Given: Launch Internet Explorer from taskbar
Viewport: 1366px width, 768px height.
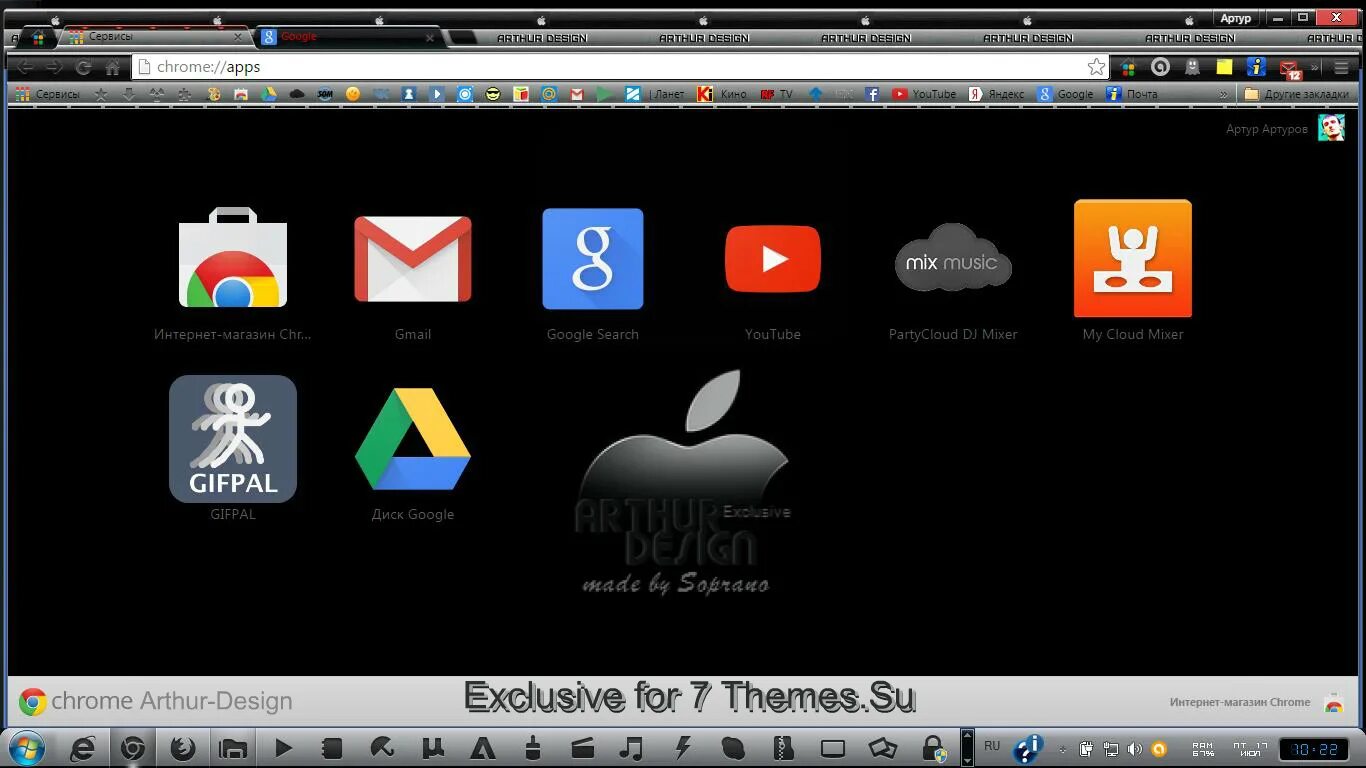Looking at the screenshot, I should point(83,748).
